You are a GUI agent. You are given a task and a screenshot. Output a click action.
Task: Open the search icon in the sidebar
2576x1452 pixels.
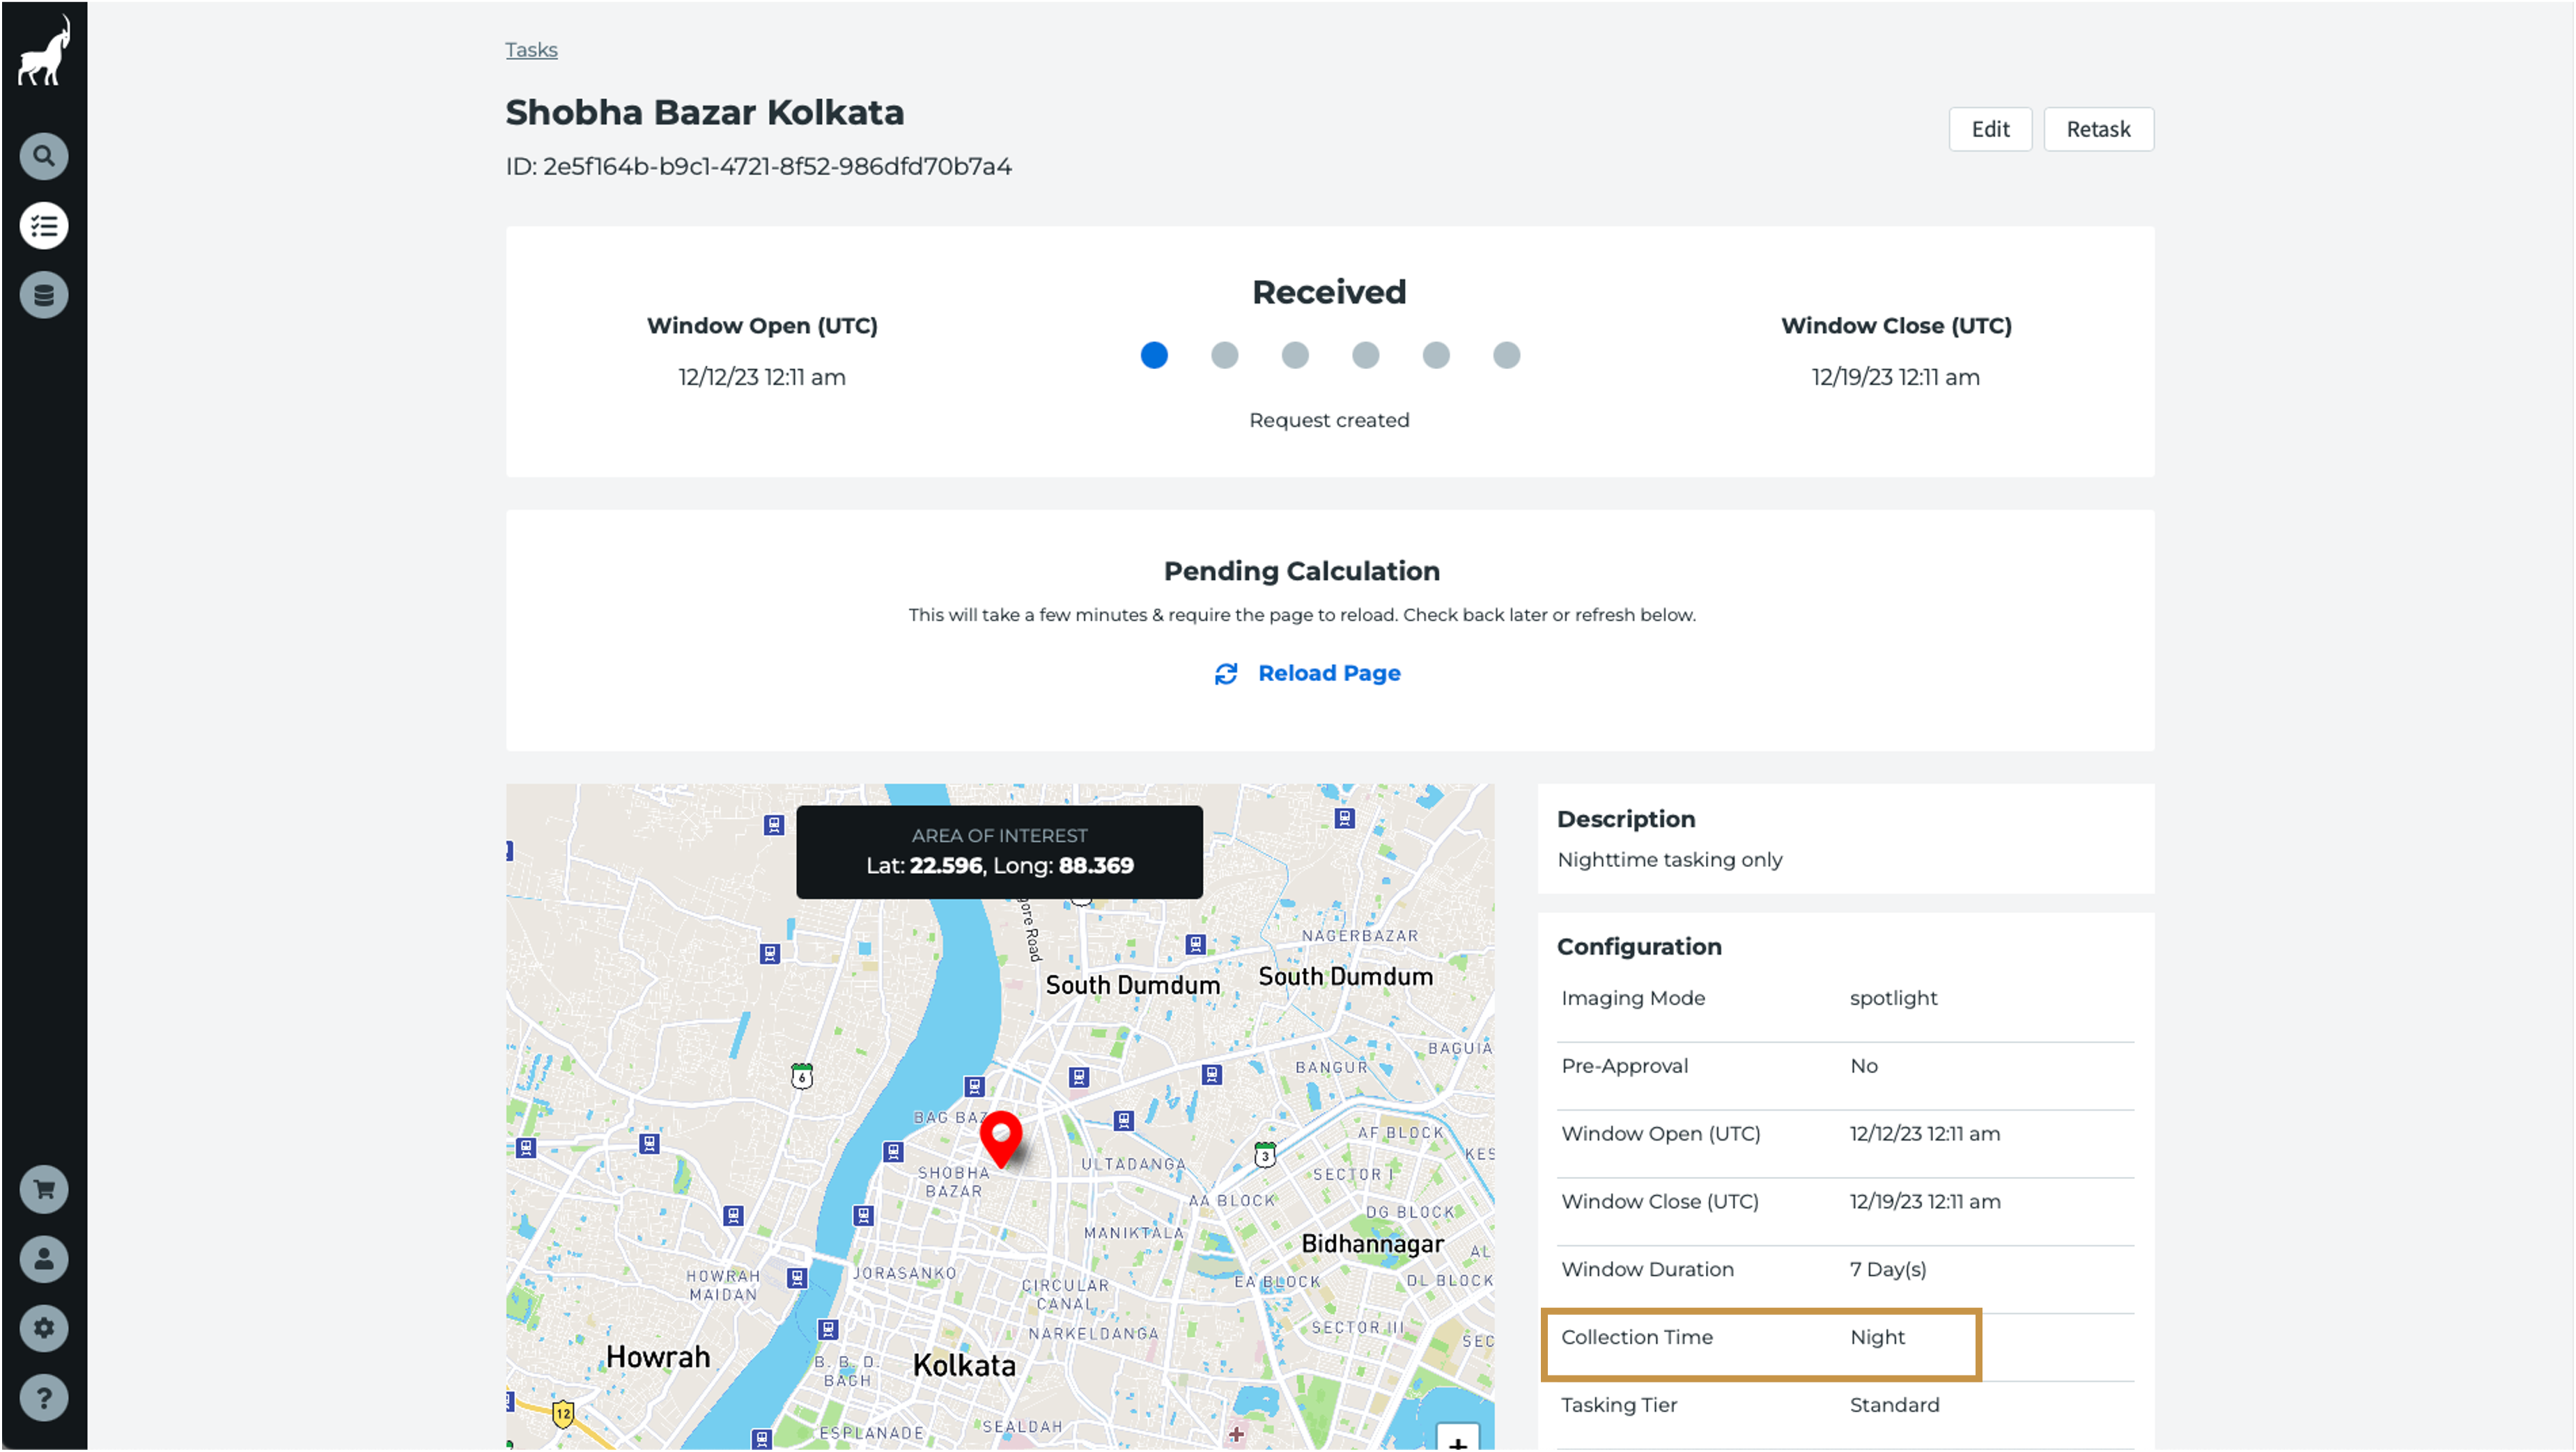click(44, 156)
